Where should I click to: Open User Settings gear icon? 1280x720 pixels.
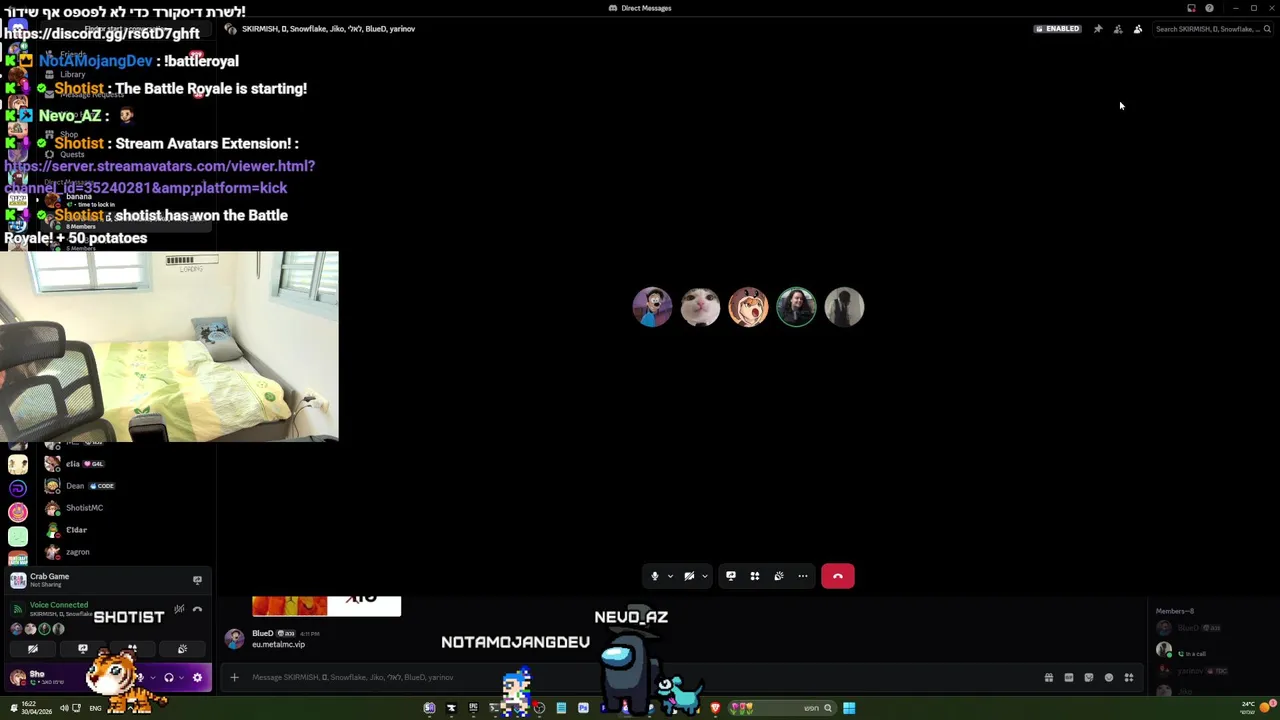pos(197,678)
